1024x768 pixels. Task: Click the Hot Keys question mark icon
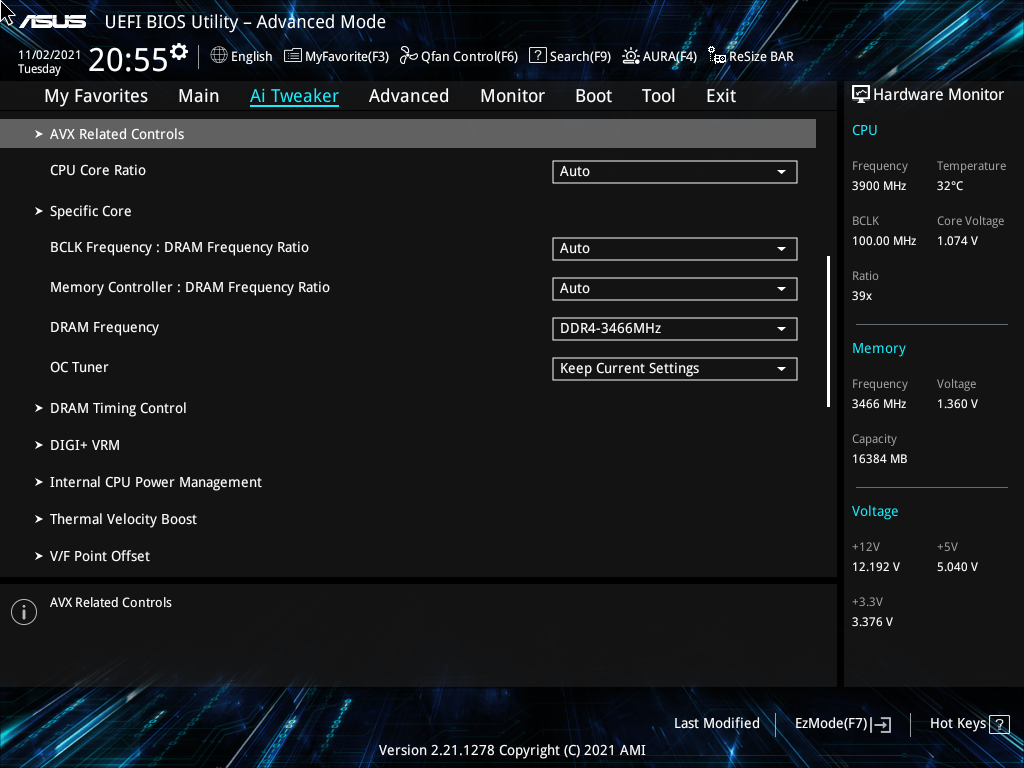pyautogui.click(x=999, y=724)
